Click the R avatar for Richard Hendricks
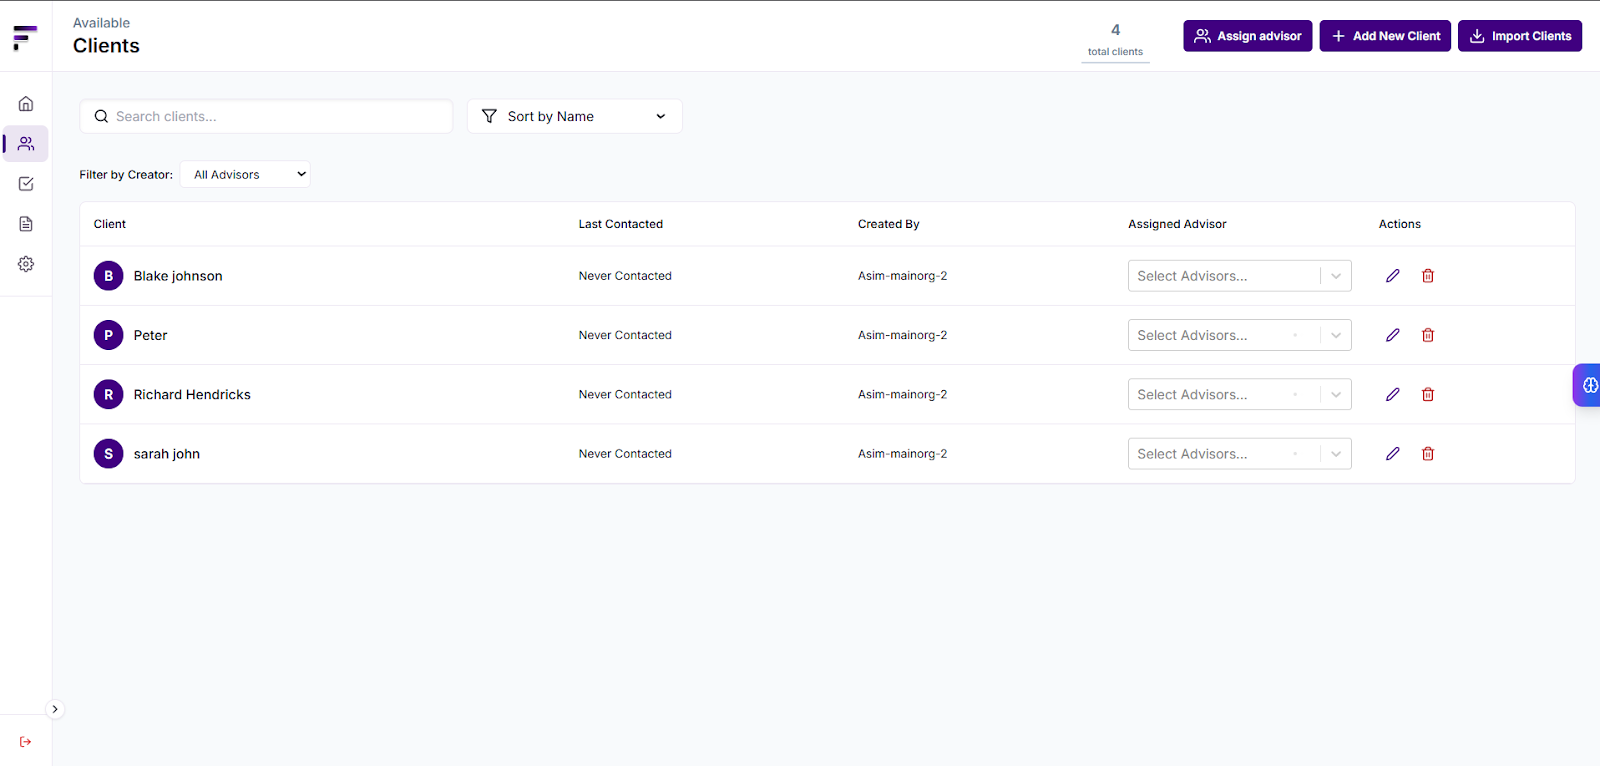Screen dimensions: 1600x766 click(109, 394)
